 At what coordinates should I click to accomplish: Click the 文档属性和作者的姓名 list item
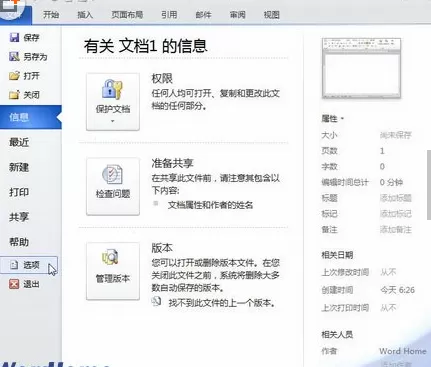pyautogui.click(x=210, y=205)
